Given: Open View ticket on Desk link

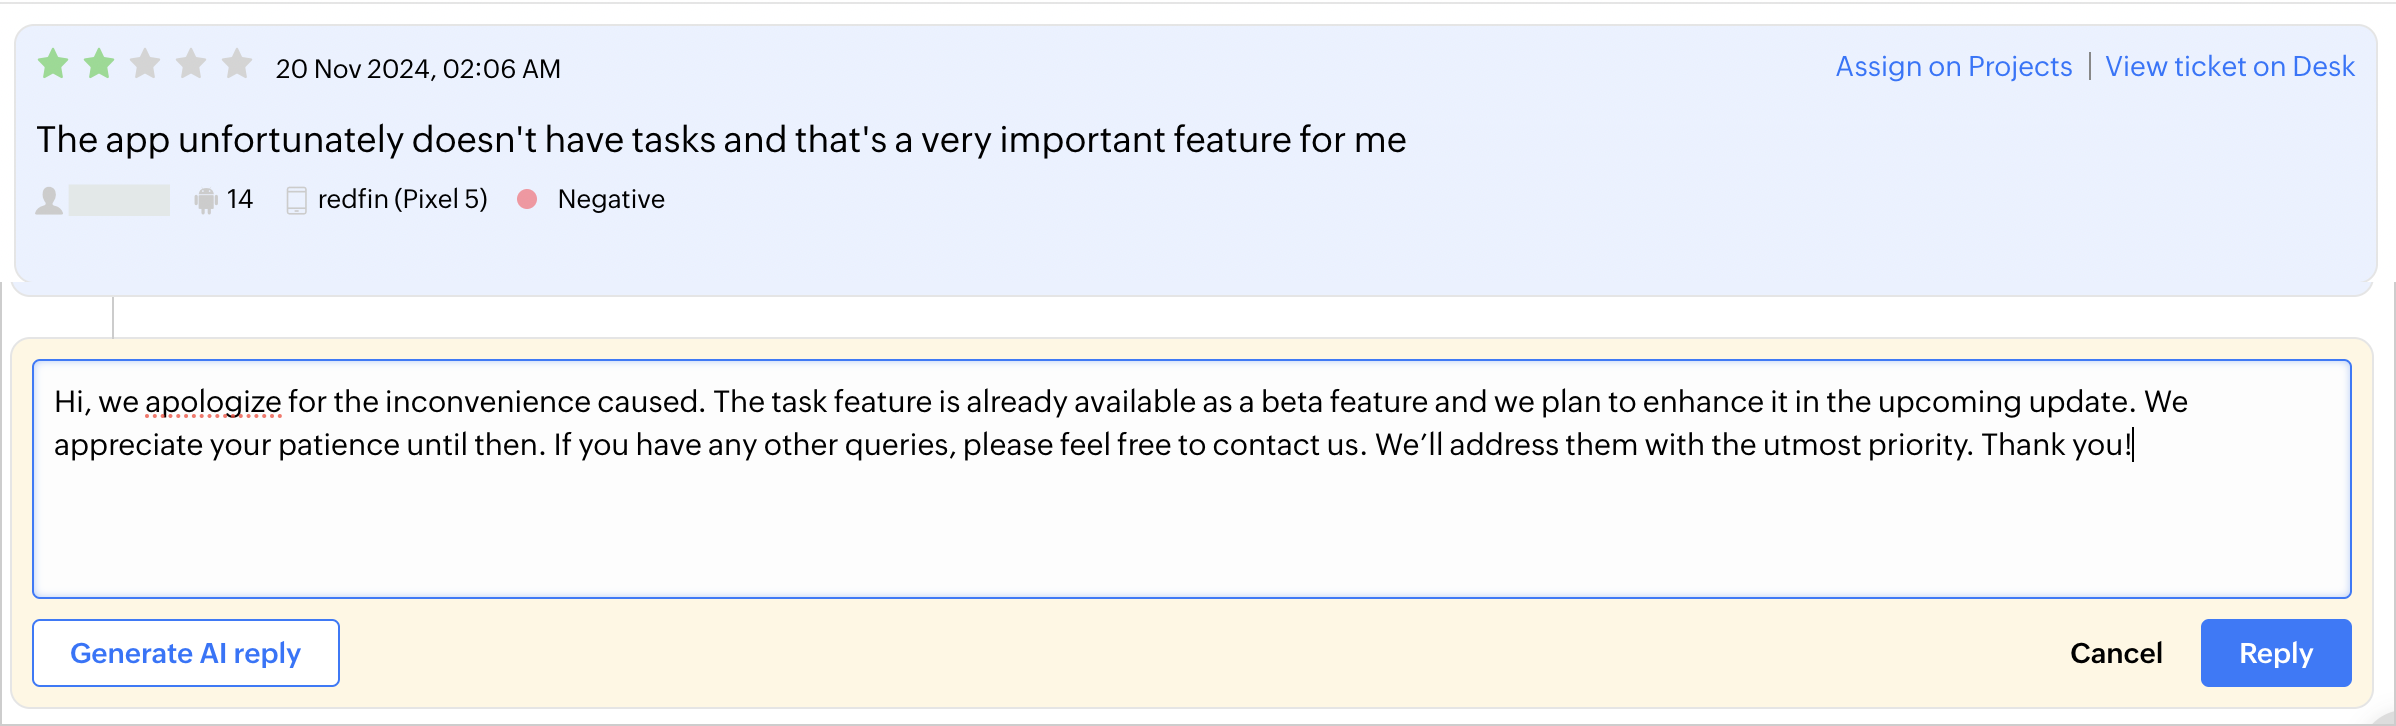Looking at the screenshot, I should point(2229,67).
